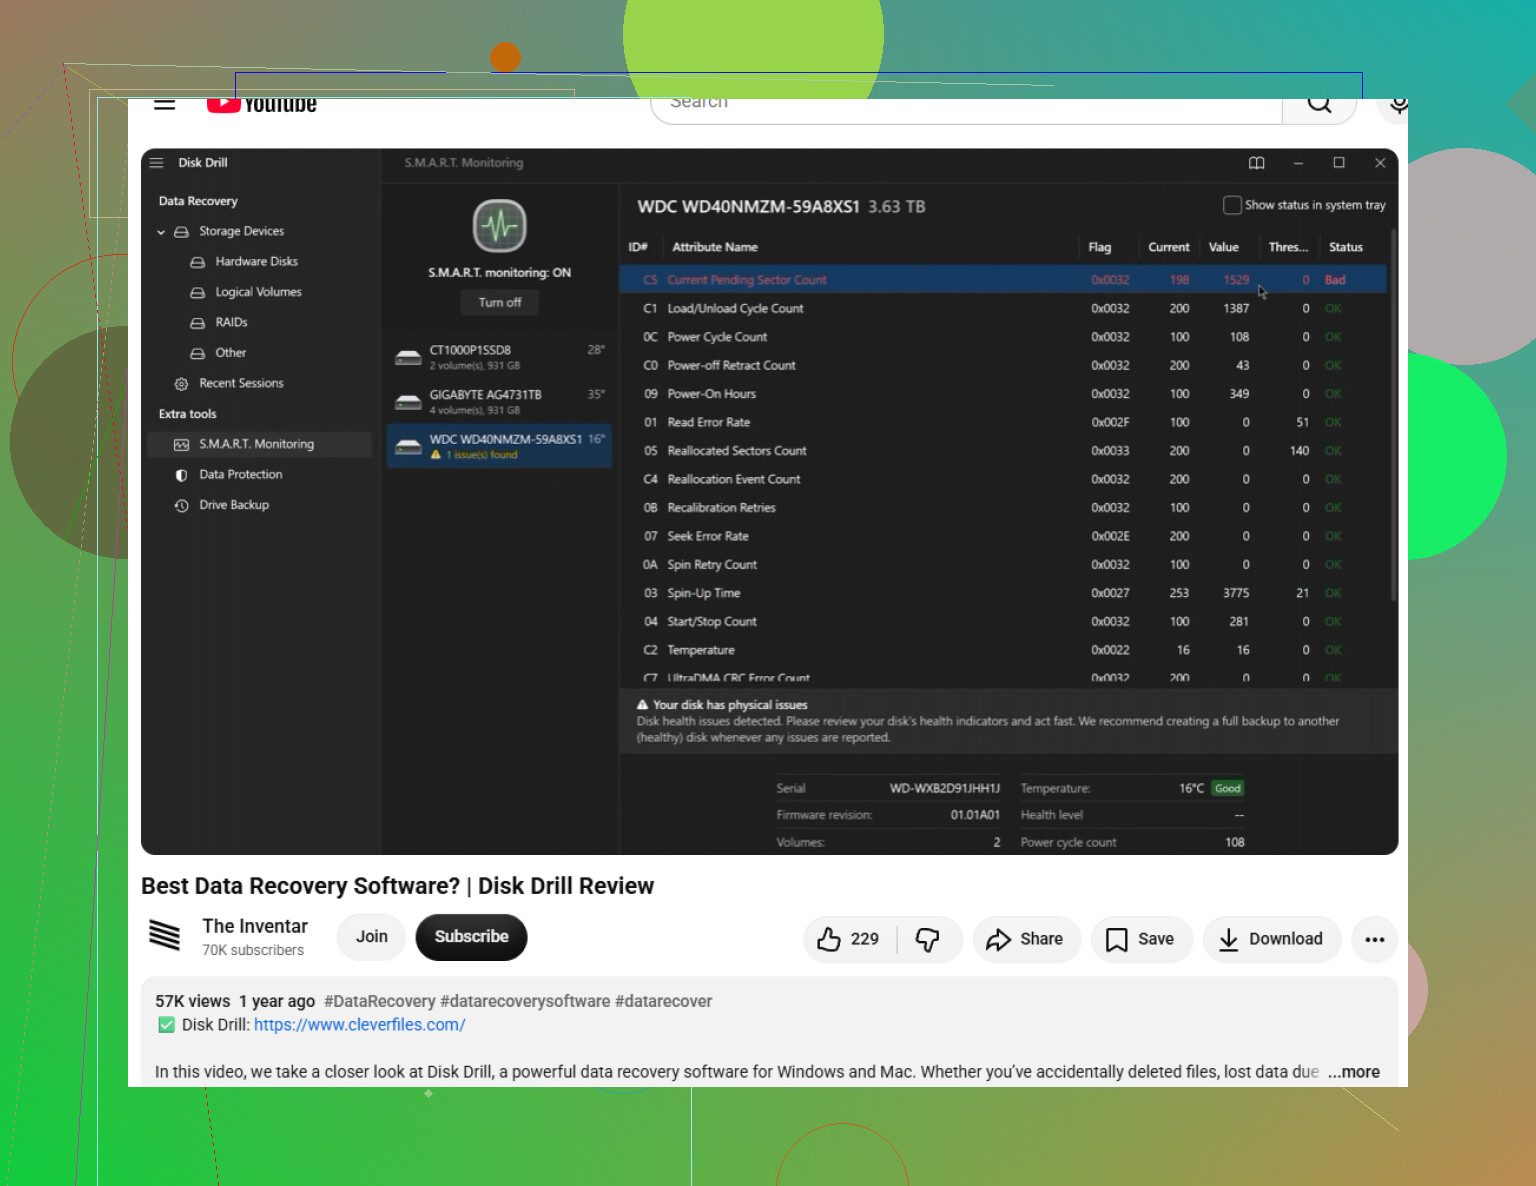Click the Storage Devices drive icon

182,232
